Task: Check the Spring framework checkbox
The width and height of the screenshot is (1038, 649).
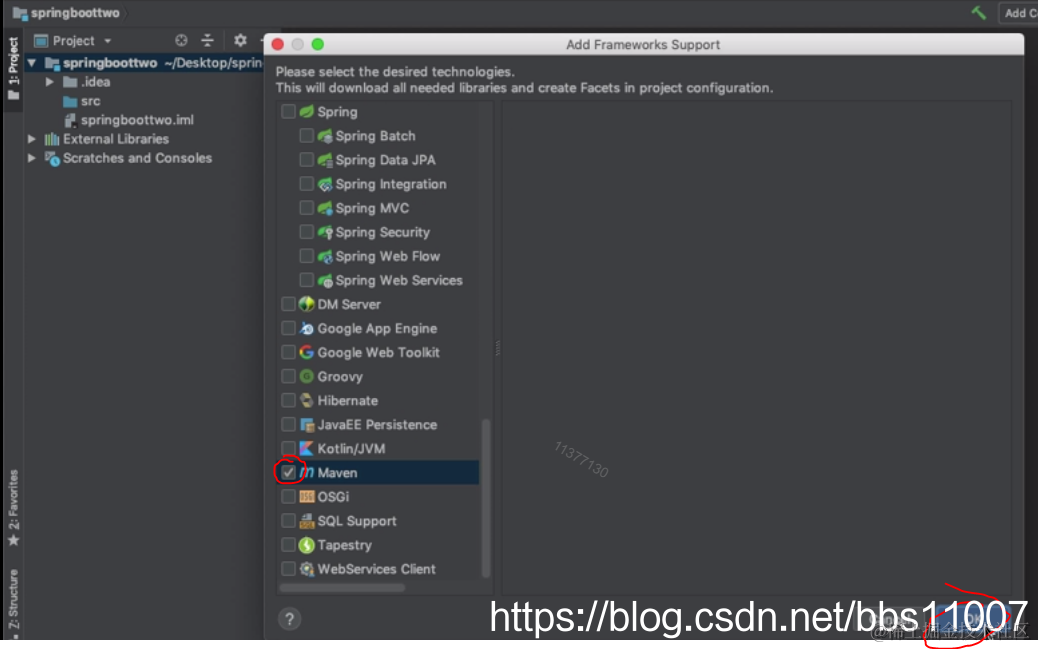Action: pos(289,111)
